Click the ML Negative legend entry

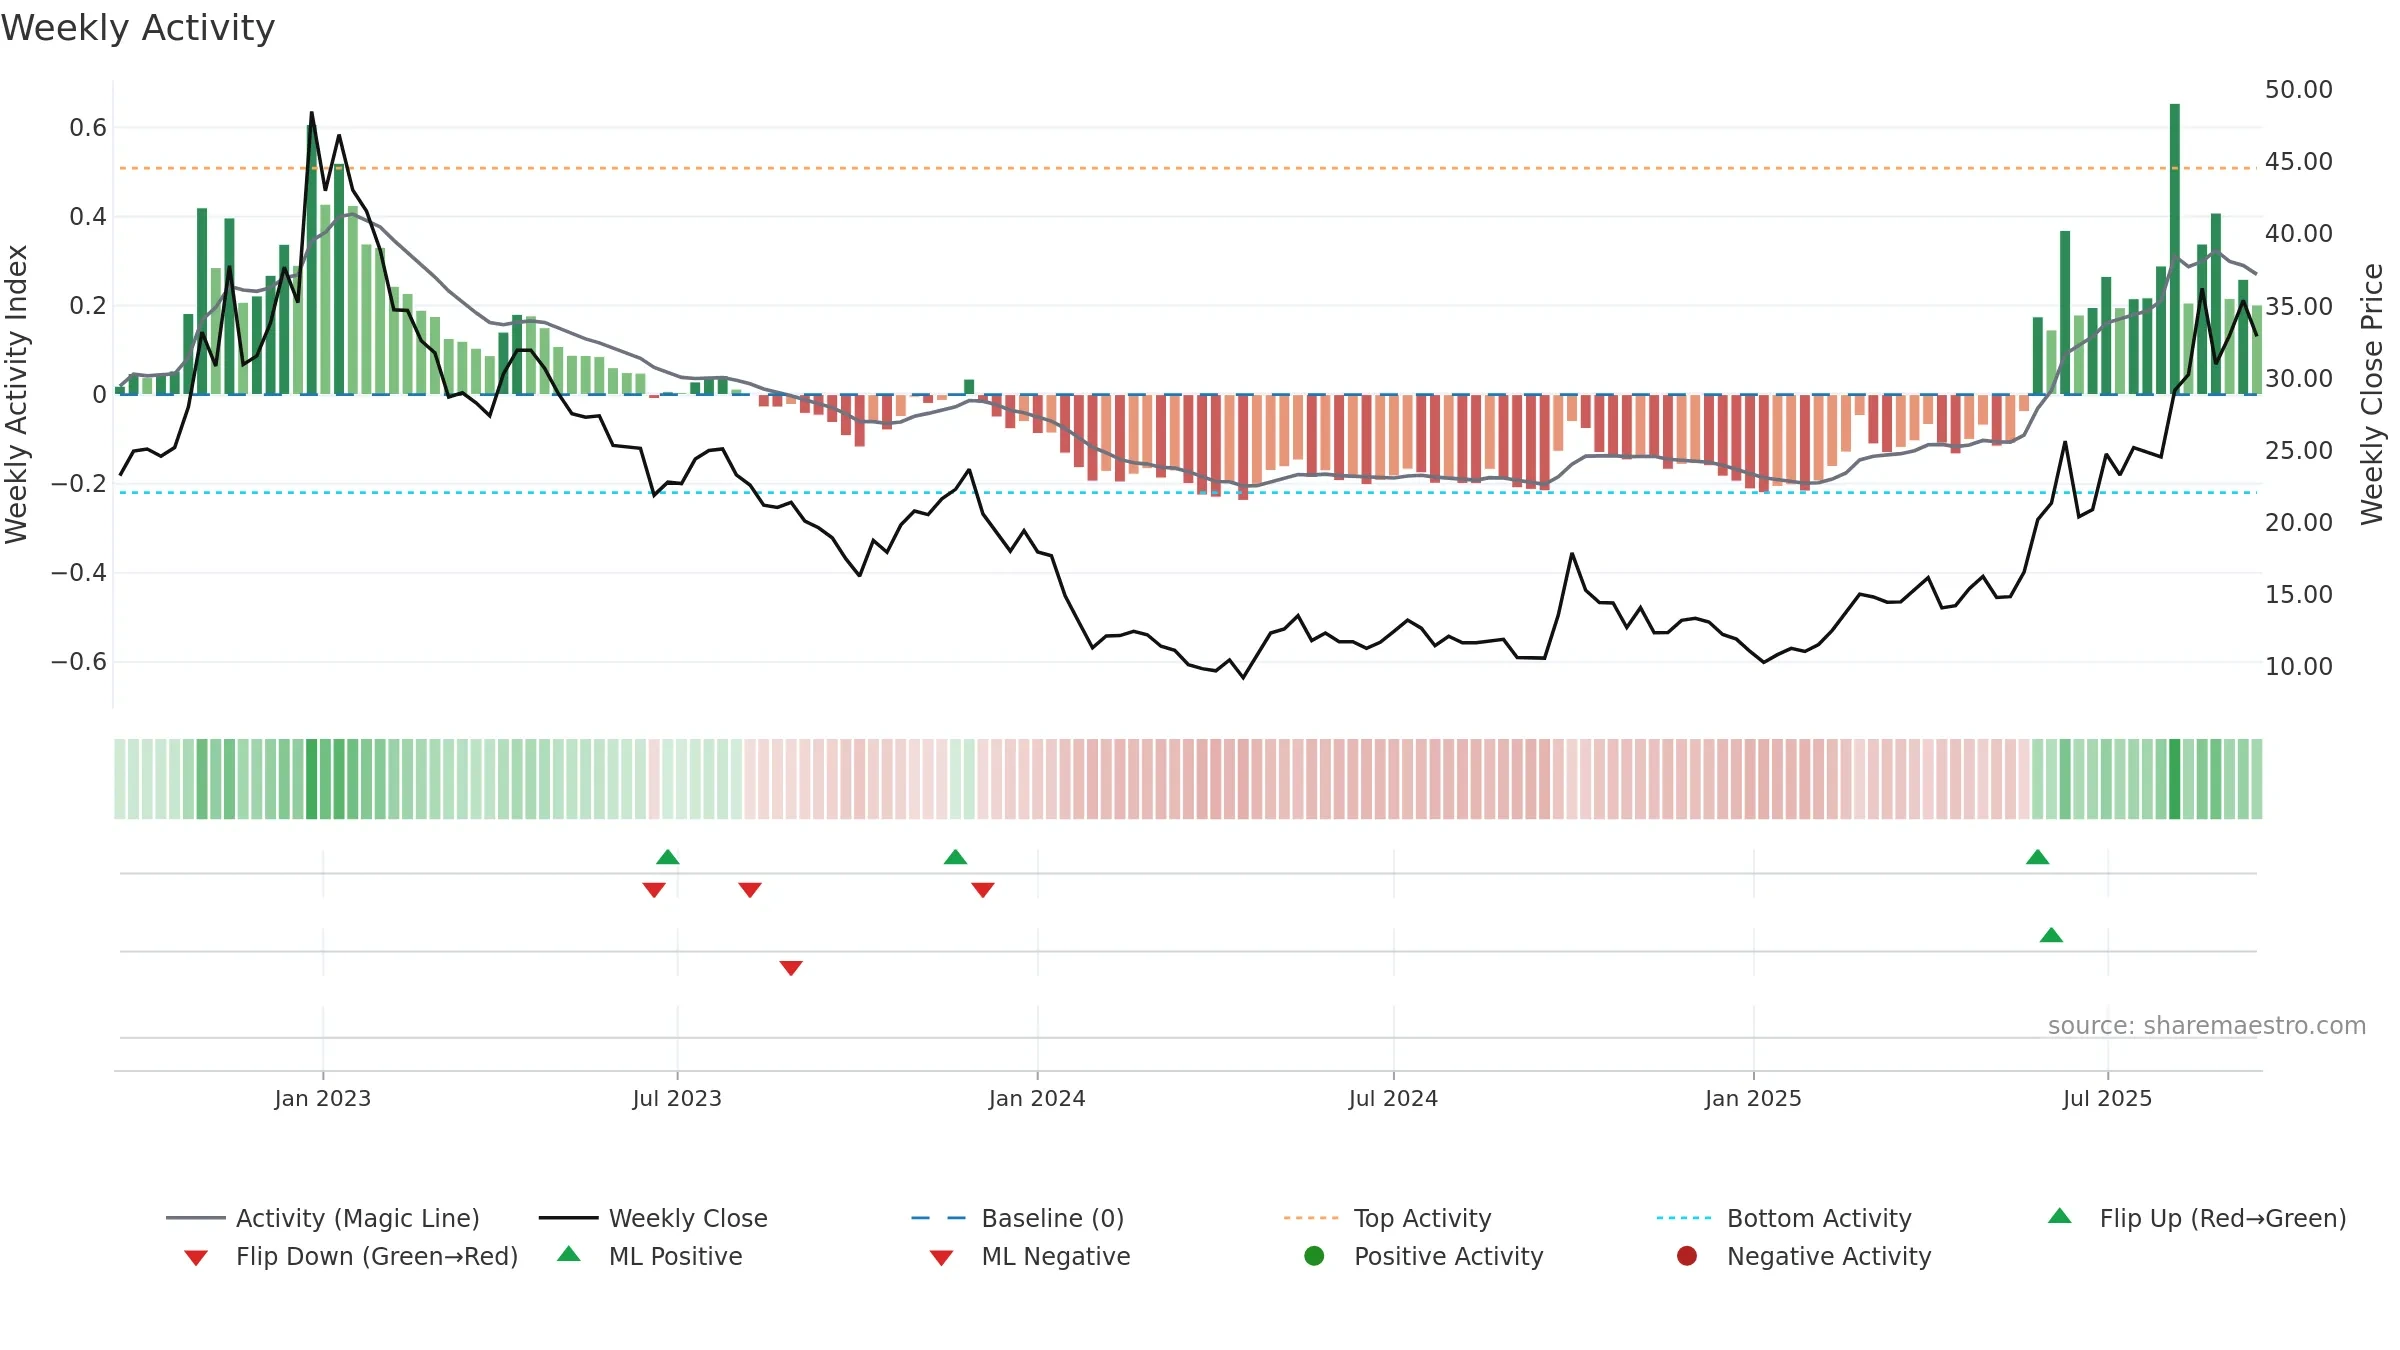(x=1029, y=1256)
